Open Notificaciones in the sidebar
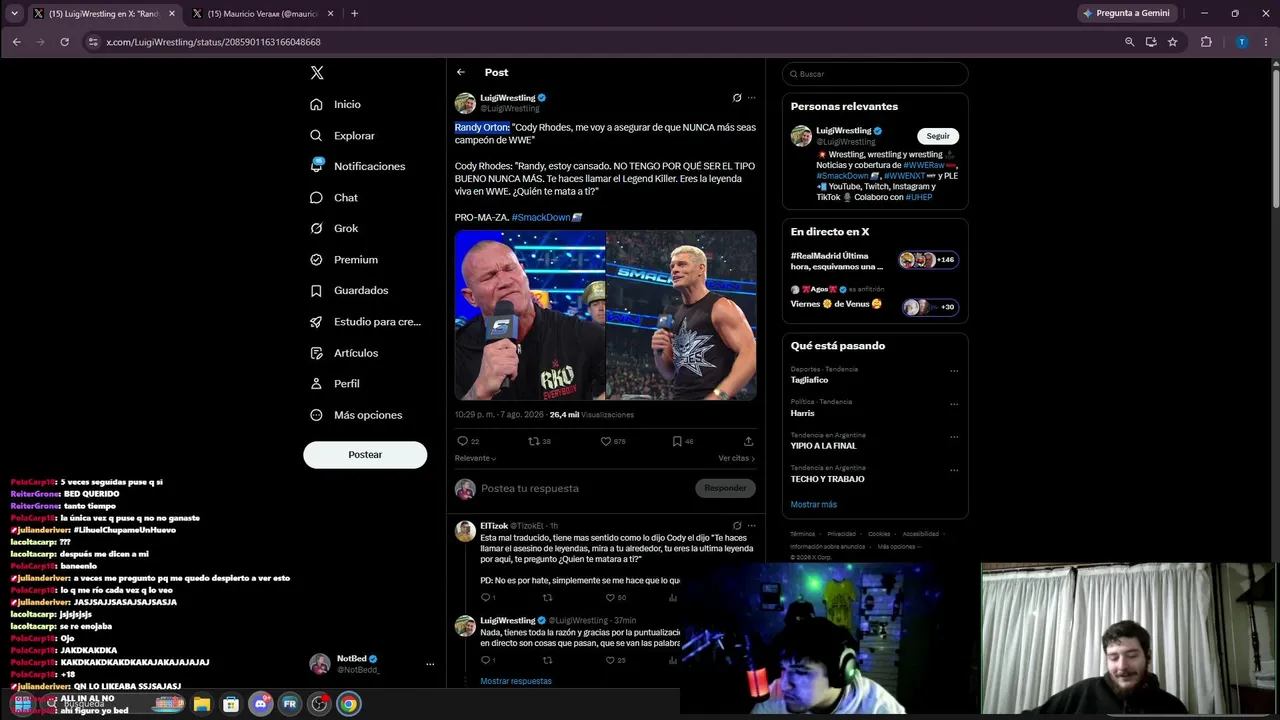This screenshot has height=720, width=1280. (x=358, y=166)
